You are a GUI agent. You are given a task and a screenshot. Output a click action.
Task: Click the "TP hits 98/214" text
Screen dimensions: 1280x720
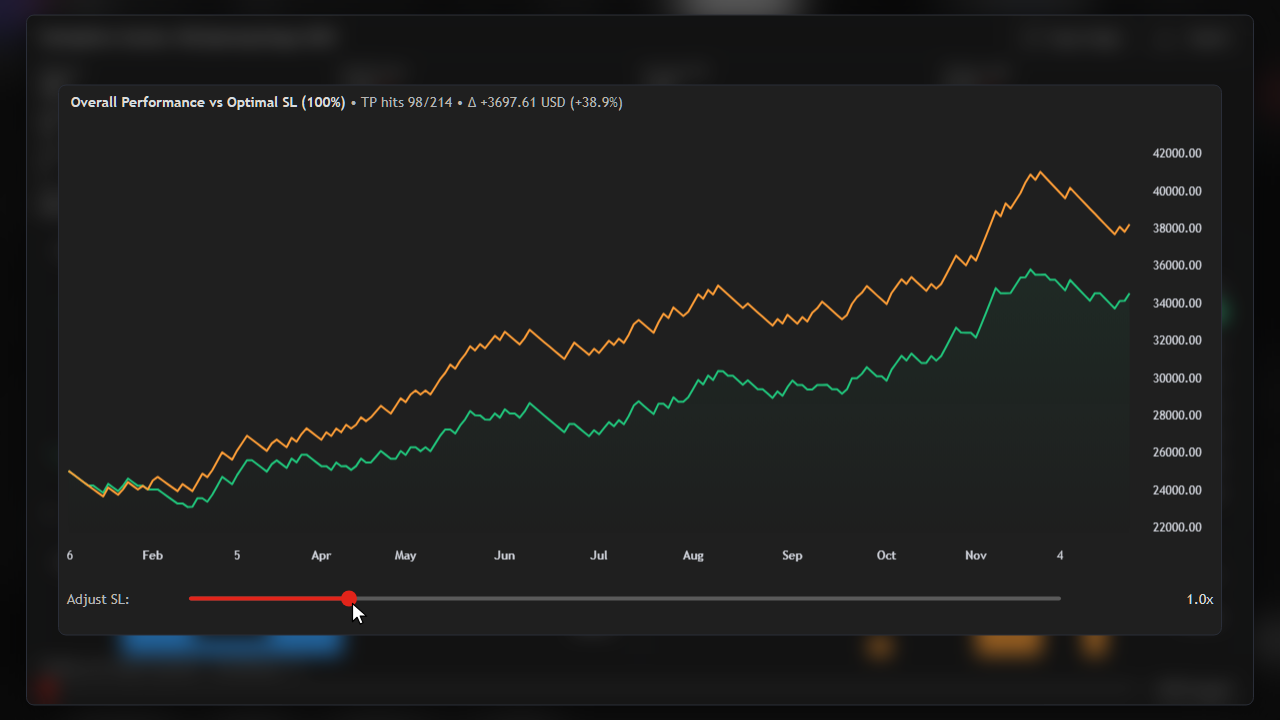[x=407, y=102]
